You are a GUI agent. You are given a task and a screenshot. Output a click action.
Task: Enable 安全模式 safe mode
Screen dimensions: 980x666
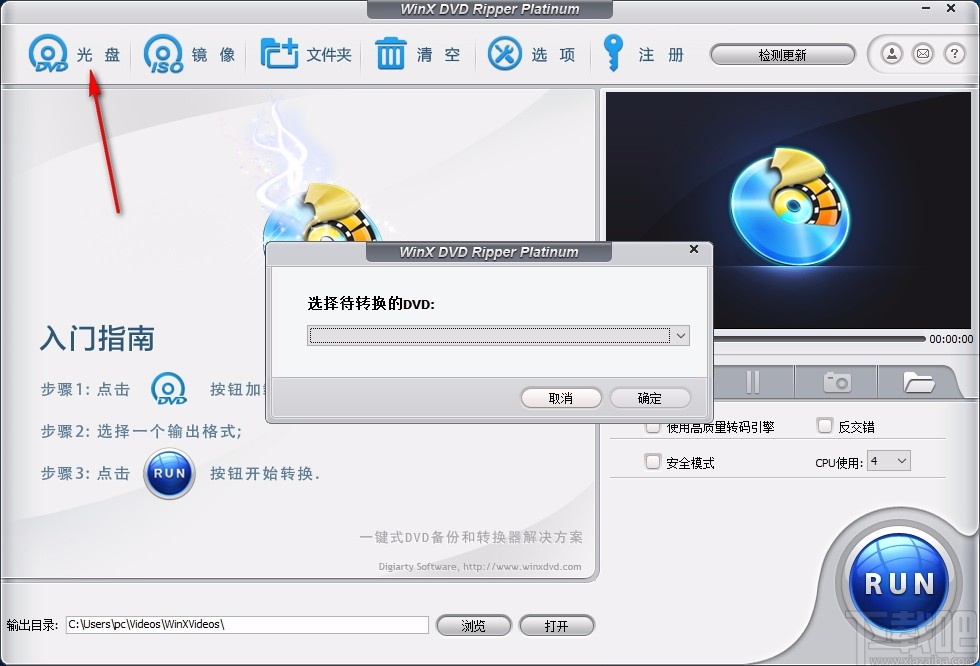(651, 462)
